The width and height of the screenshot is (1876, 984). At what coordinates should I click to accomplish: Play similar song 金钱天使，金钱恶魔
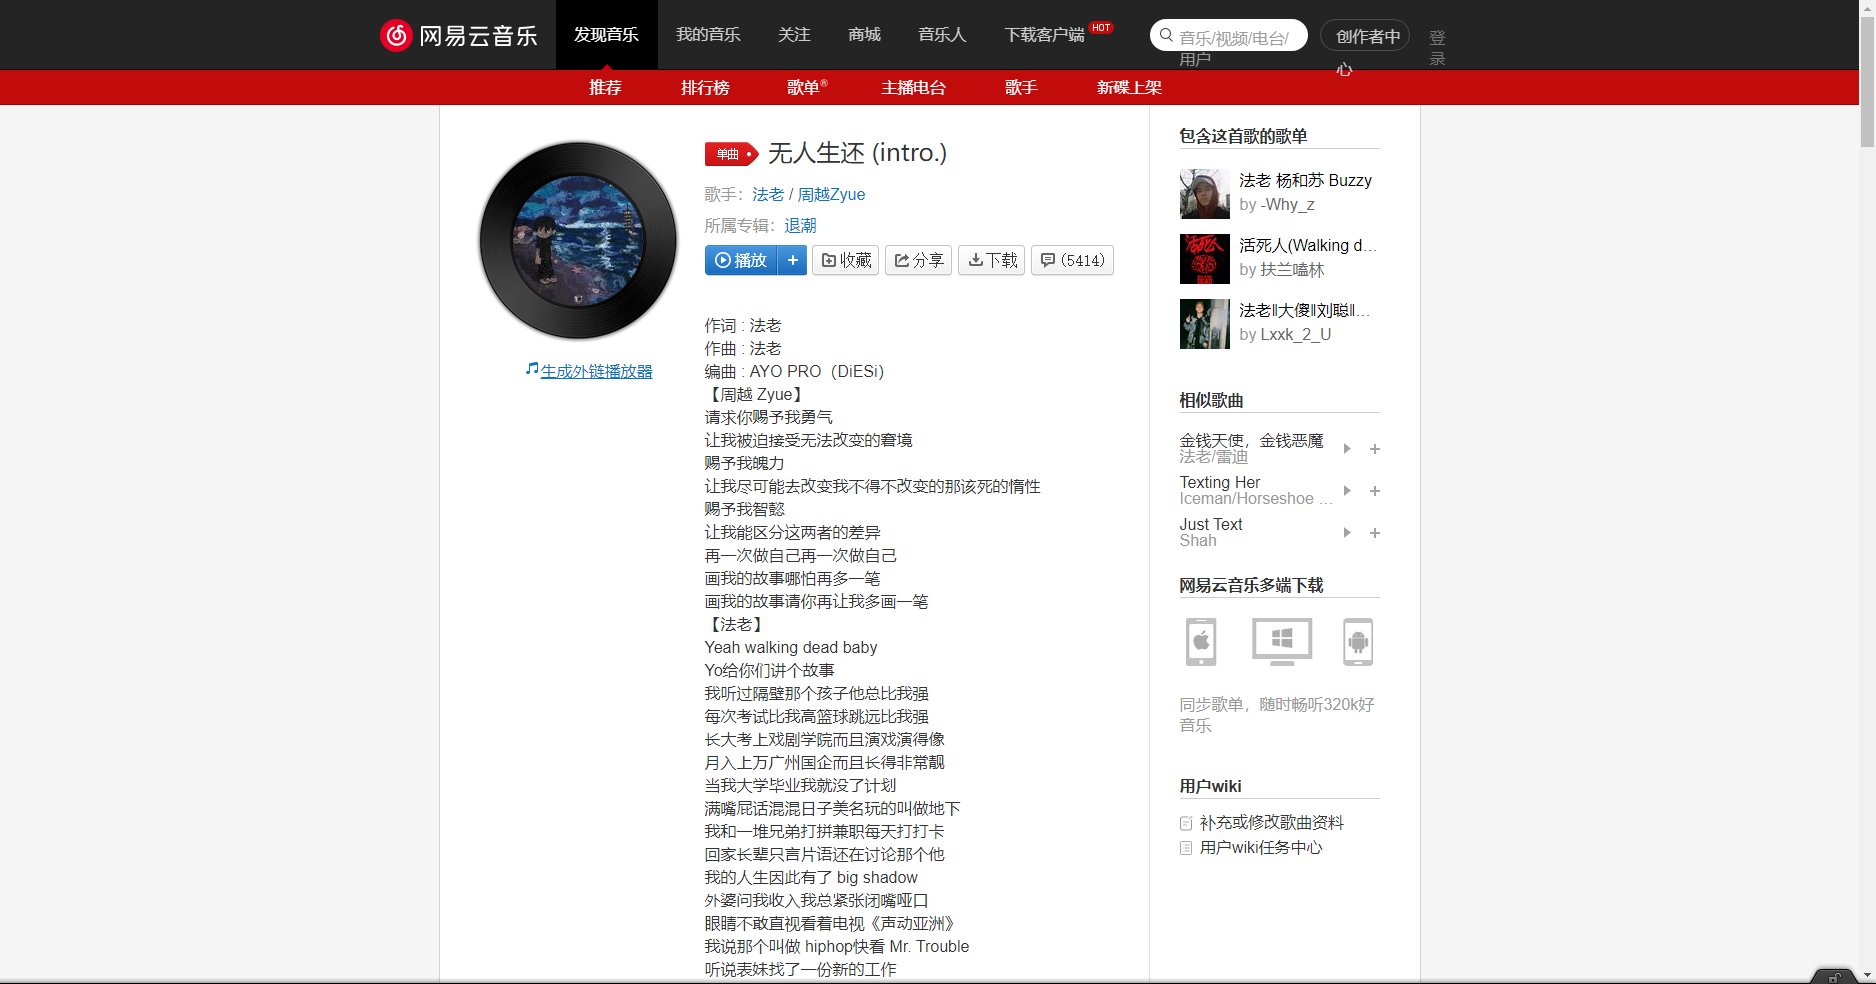coord(1347,449)
